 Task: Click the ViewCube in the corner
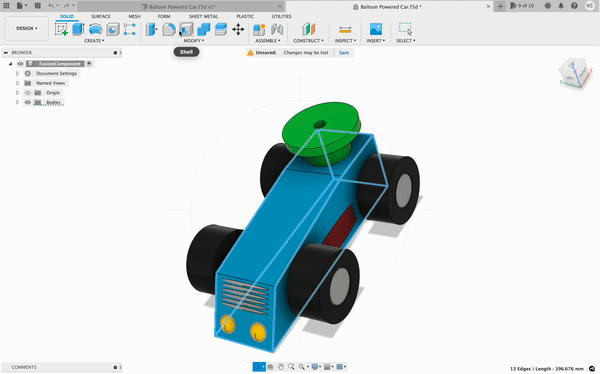[574, 73]
